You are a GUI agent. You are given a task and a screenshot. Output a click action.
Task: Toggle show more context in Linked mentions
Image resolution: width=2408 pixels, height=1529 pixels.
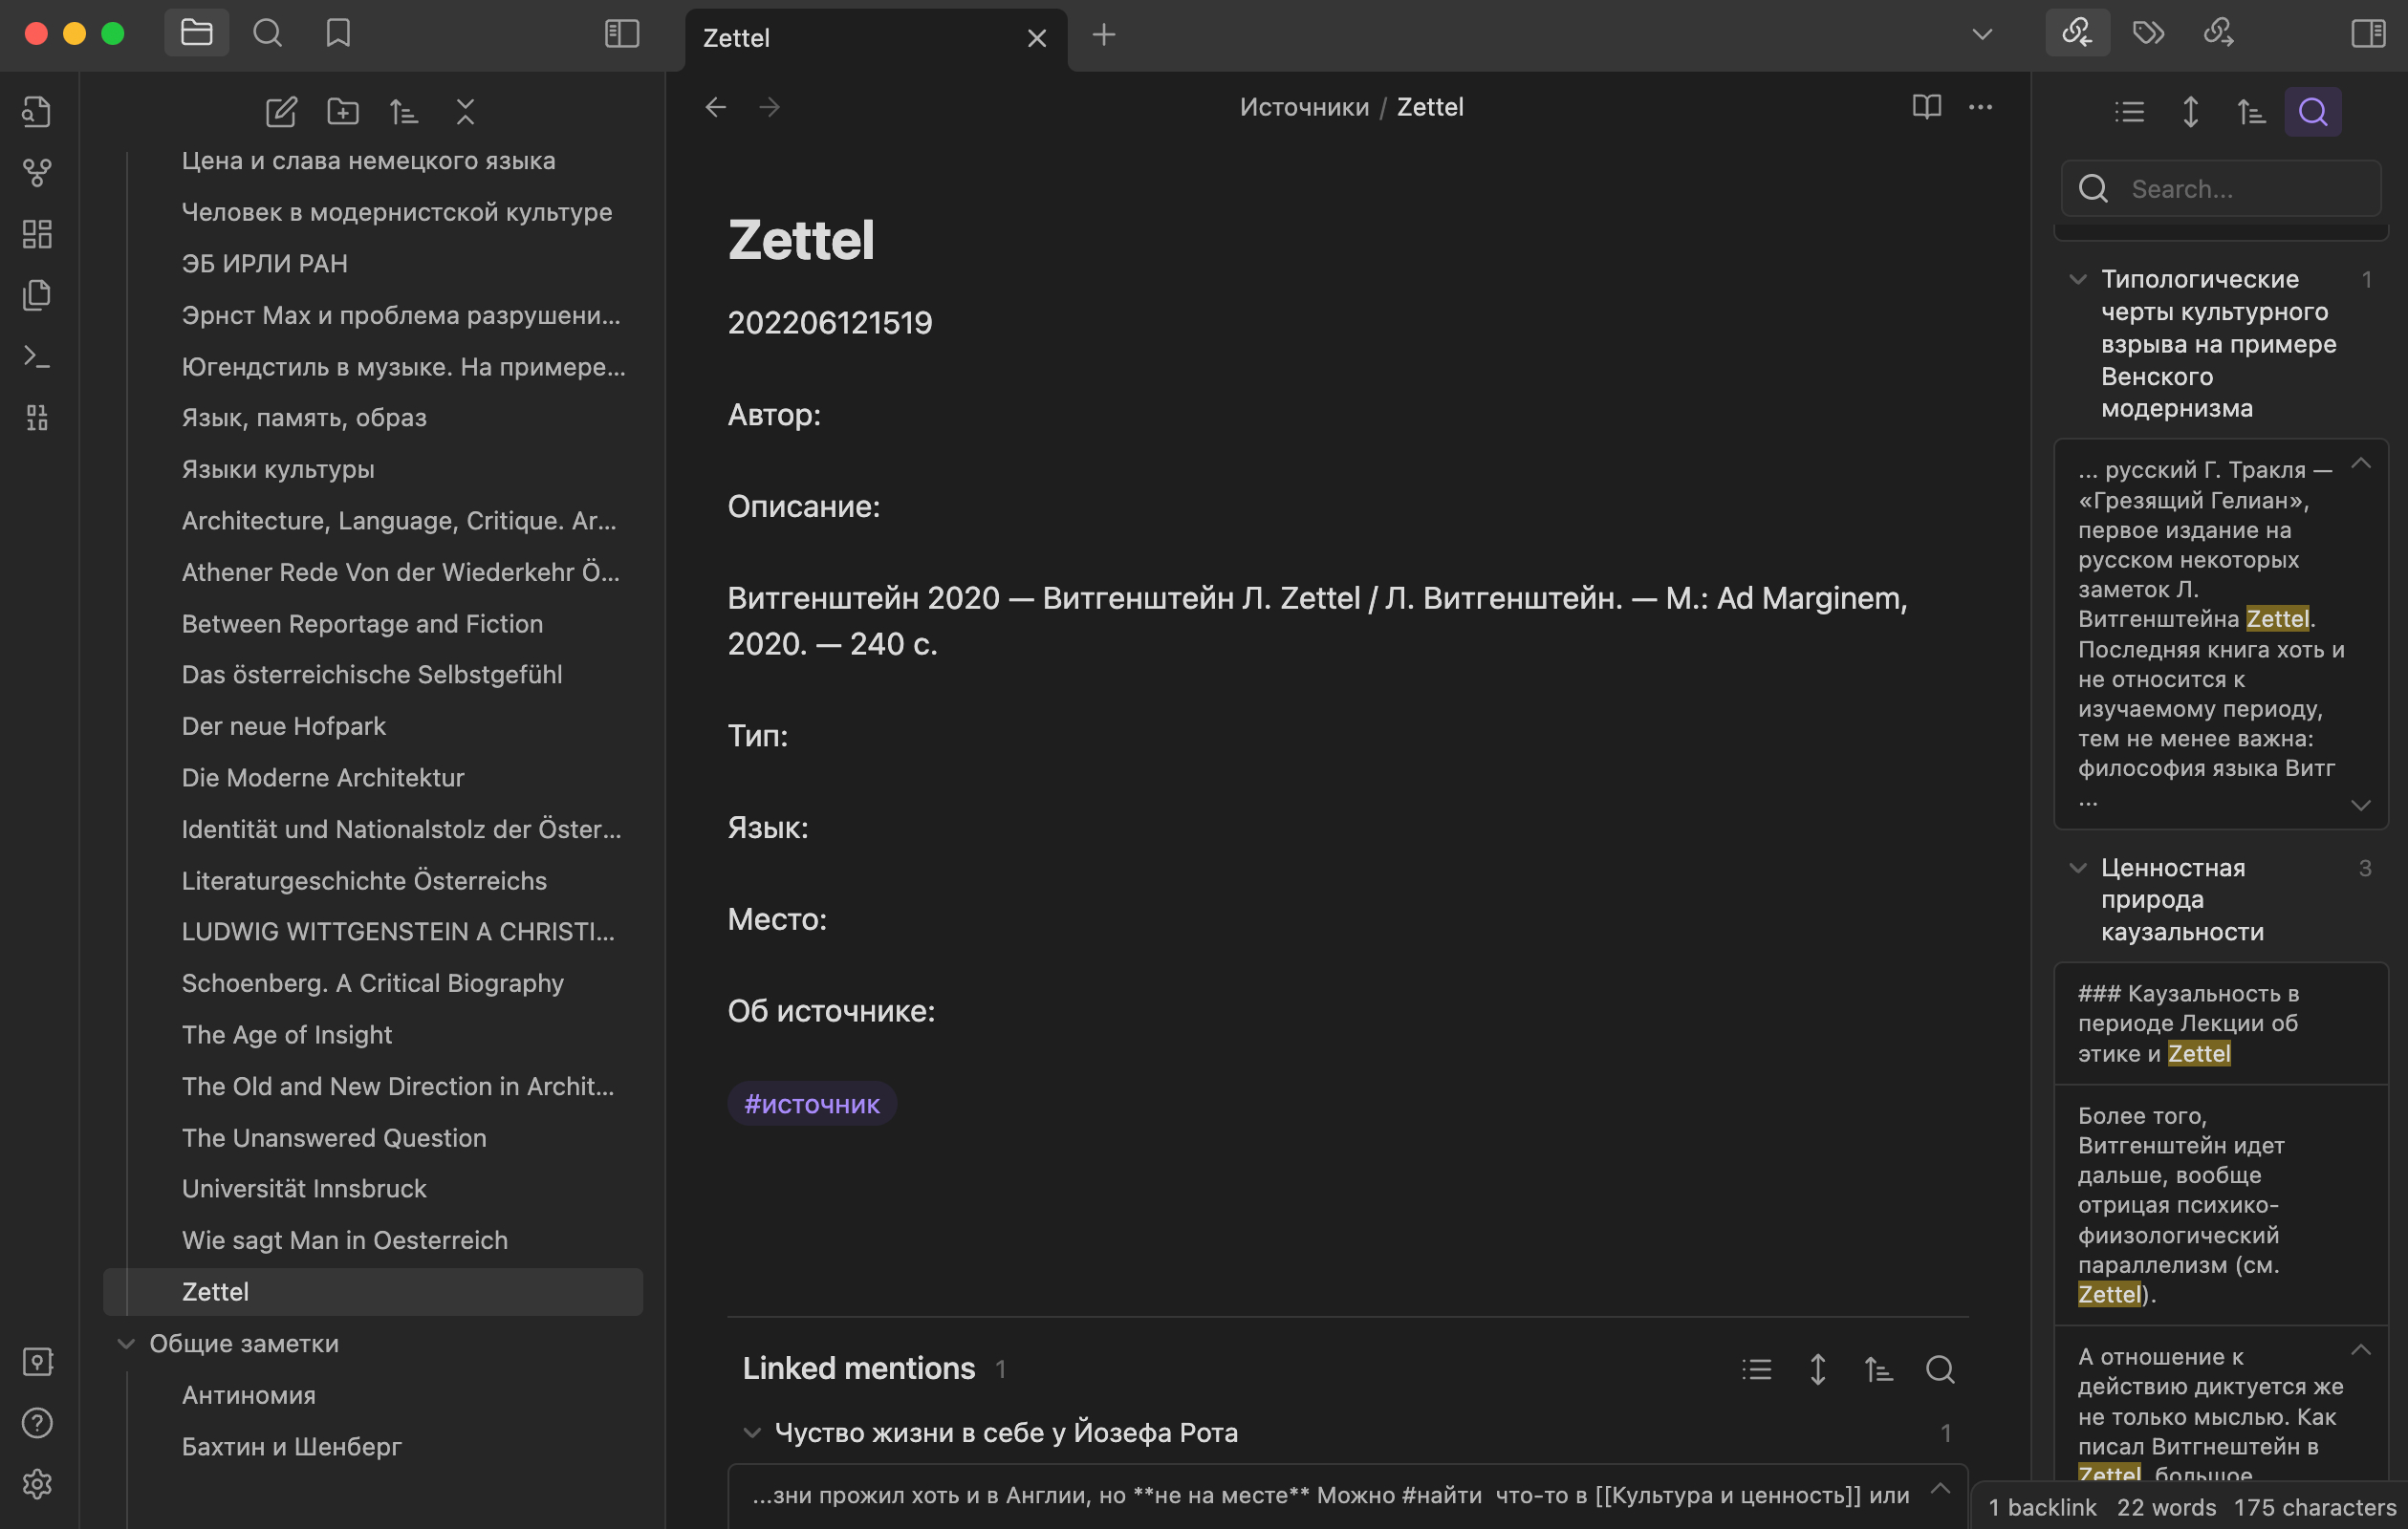click(1818, 1369)
